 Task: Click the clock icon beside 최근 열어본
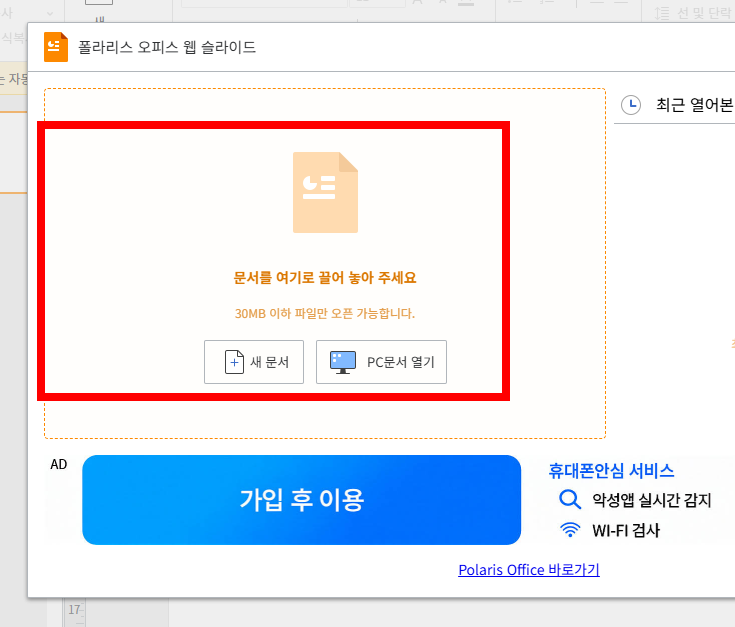tap(631, 104)
